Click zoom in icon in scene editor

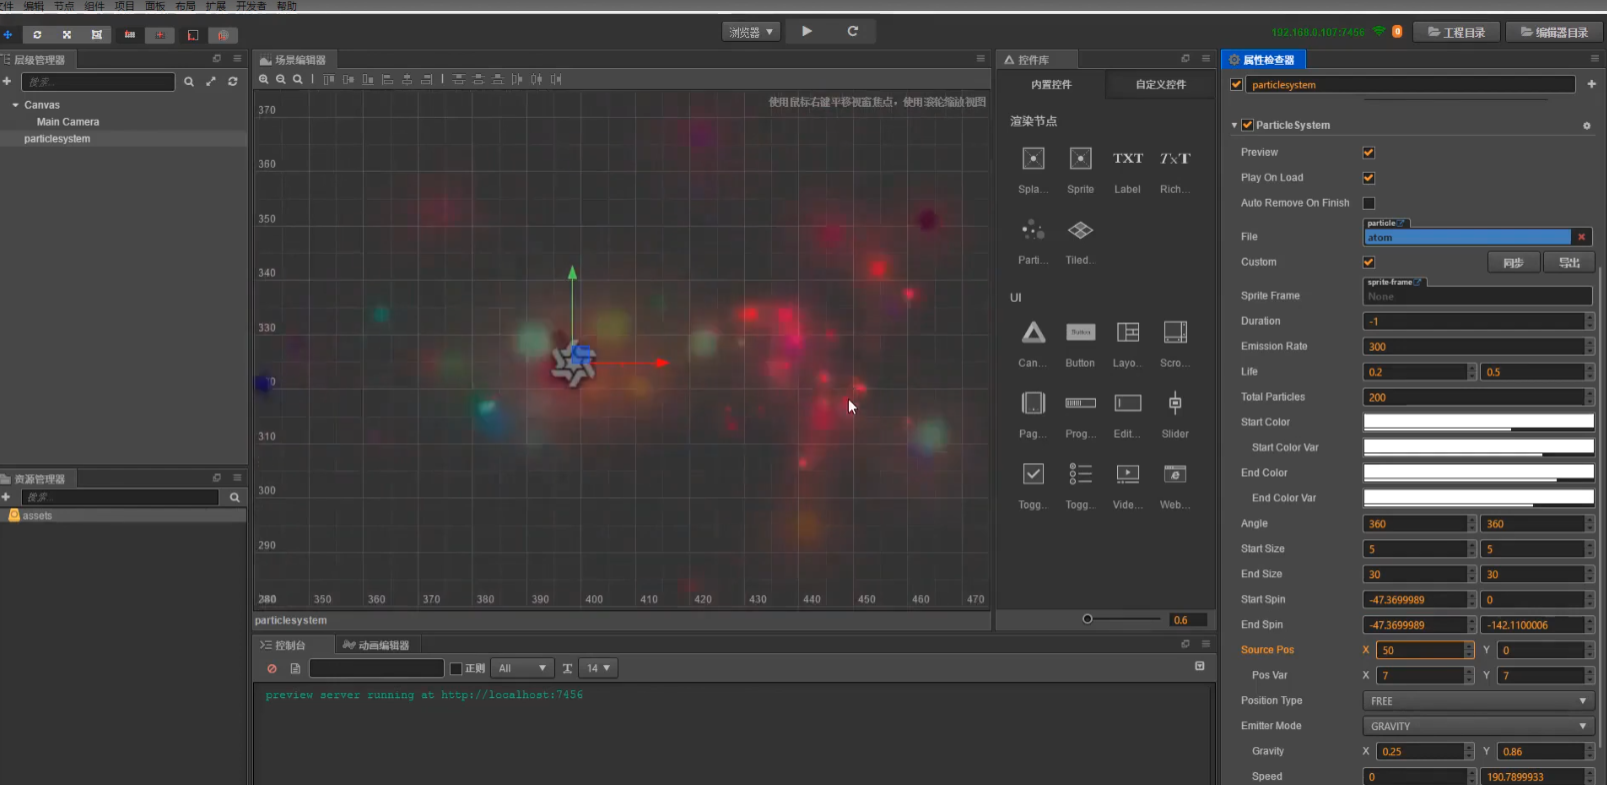coord(264,79)
